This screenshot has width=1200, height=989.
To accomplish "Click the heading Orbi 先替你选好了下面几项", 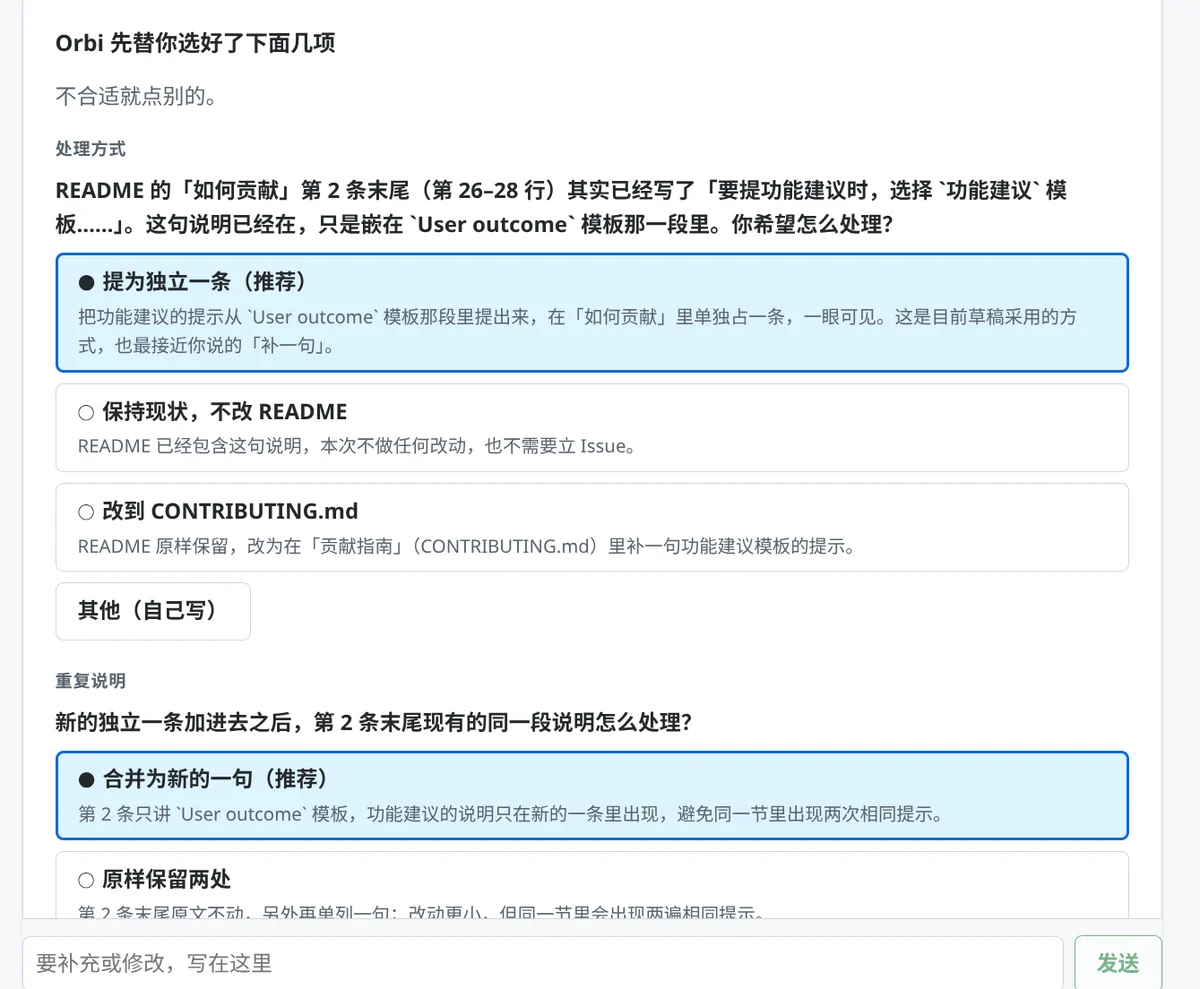I will pos(196,44).
